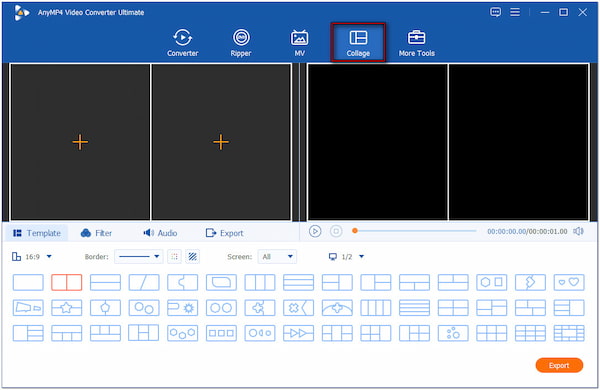The width and height of the screenshot is (600, 390).
Task: Open the Border line style dropdown
Action: pyautogui.click(x=139, y=256)
